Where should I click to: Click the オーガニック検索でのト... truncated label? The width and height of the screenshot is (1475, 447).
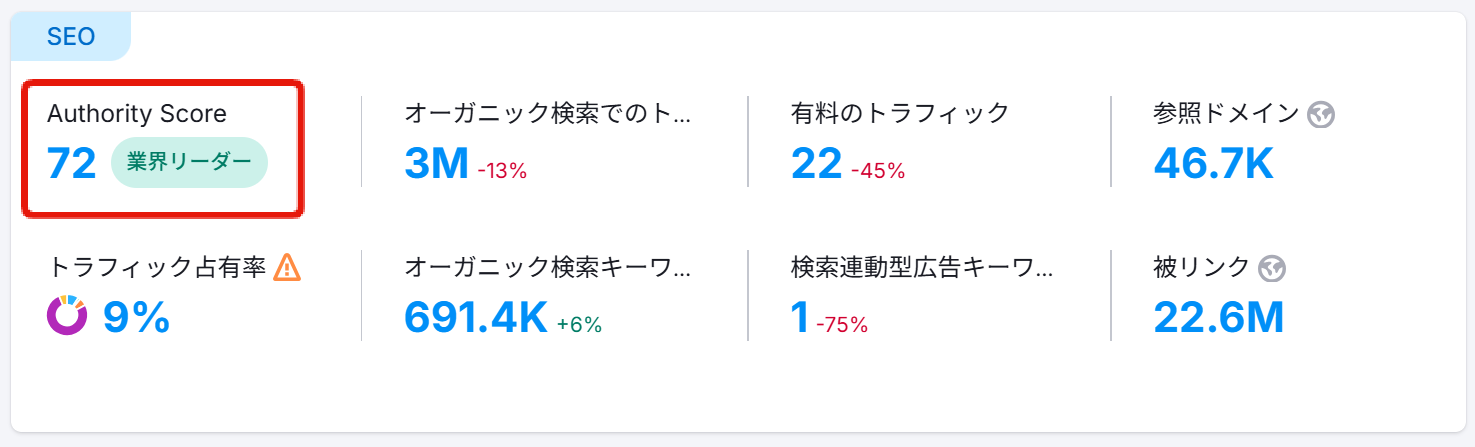click(x=547, y=114)
